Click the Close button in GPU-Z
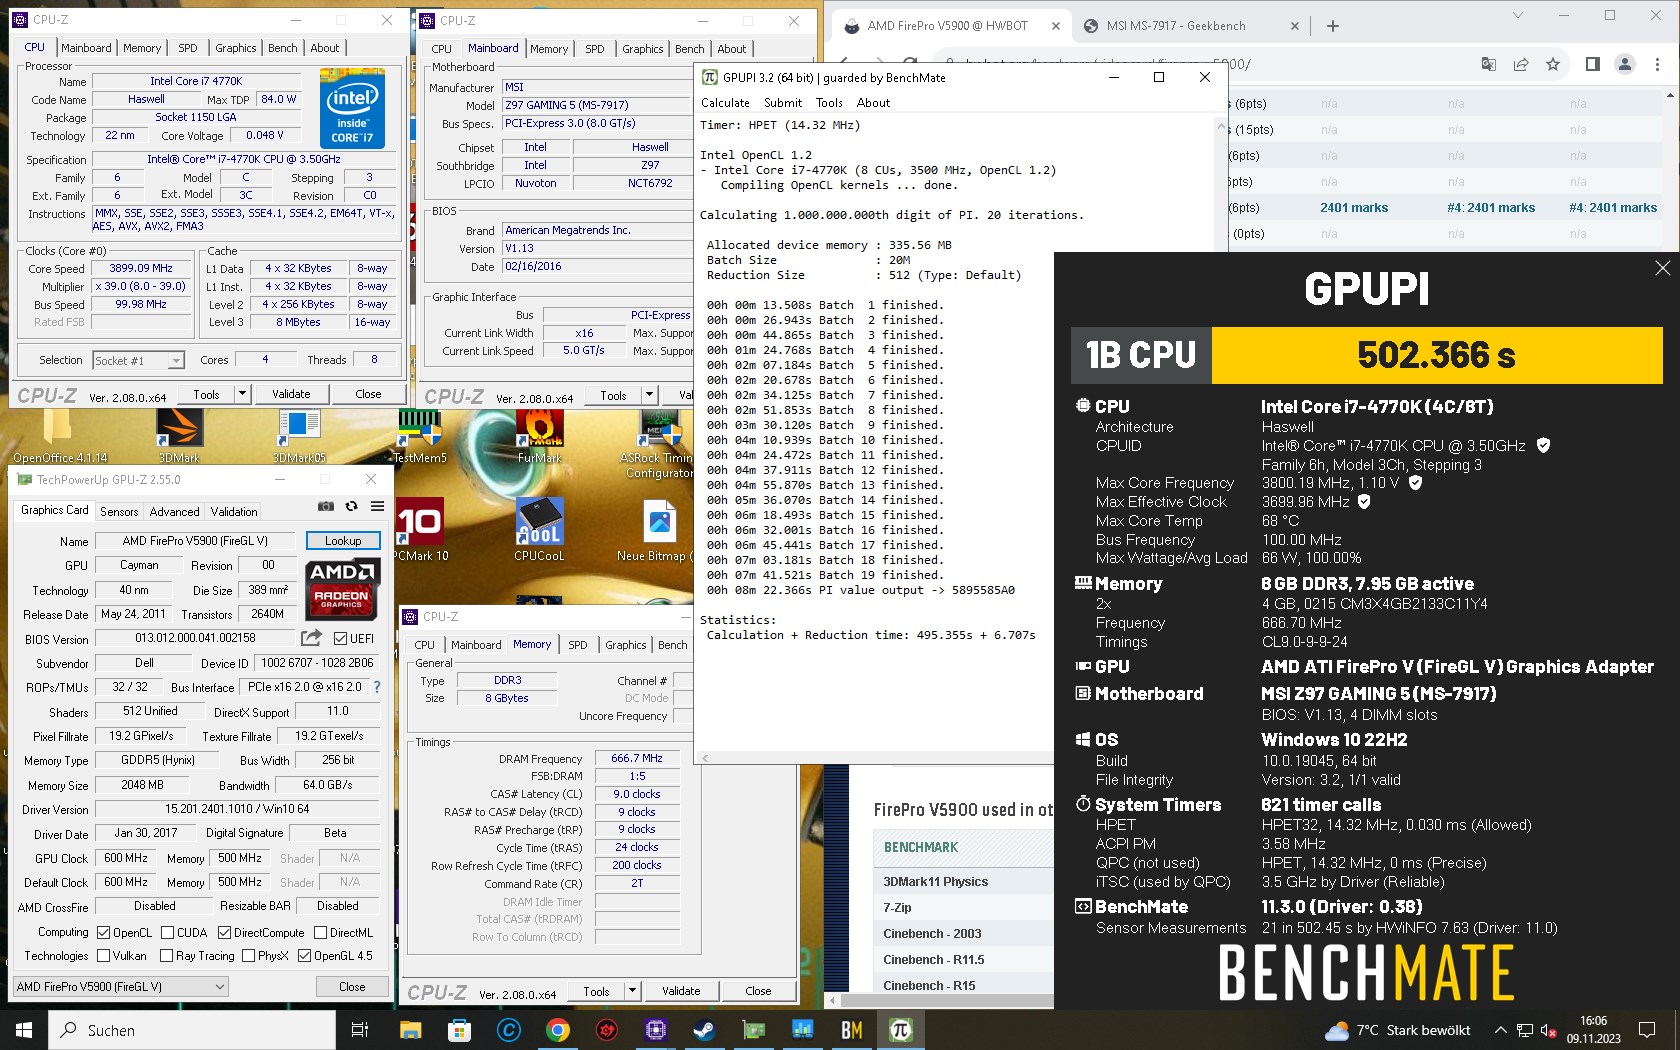The width and height of the screenshot is (1680, 1050). 352,986
